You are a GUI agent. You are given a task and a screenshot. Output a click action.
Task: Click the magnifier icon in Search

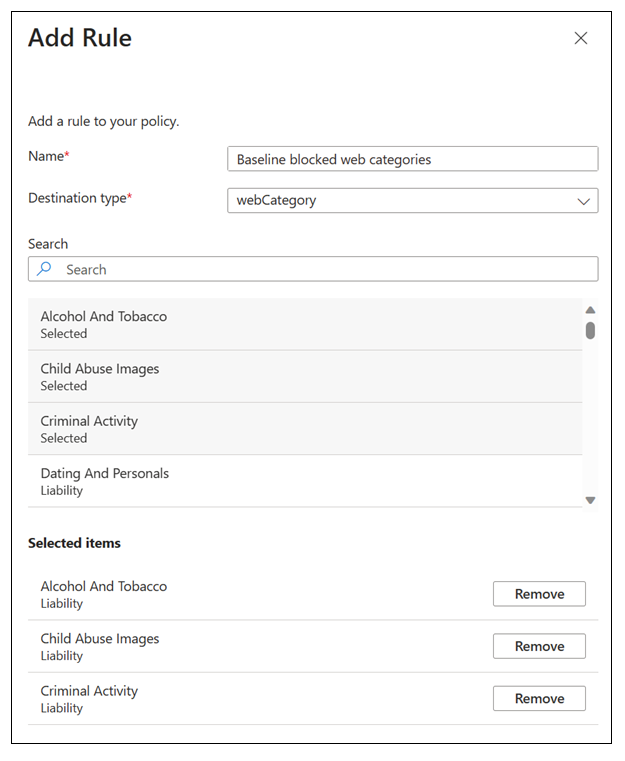click(x=43, y=269)
